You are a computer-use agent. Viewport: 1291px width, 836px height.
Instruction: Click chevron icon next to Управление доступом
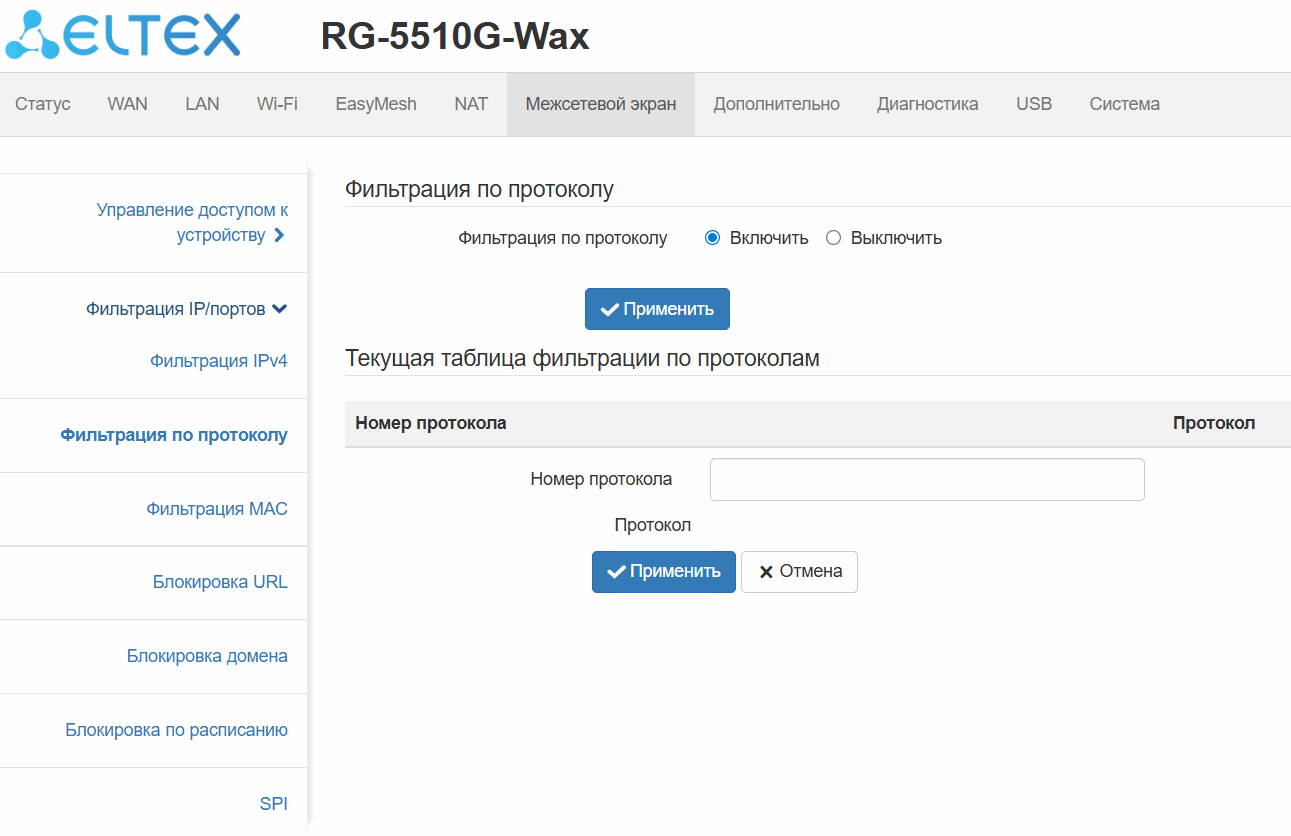pyautogui.click(x=279, y=236)
